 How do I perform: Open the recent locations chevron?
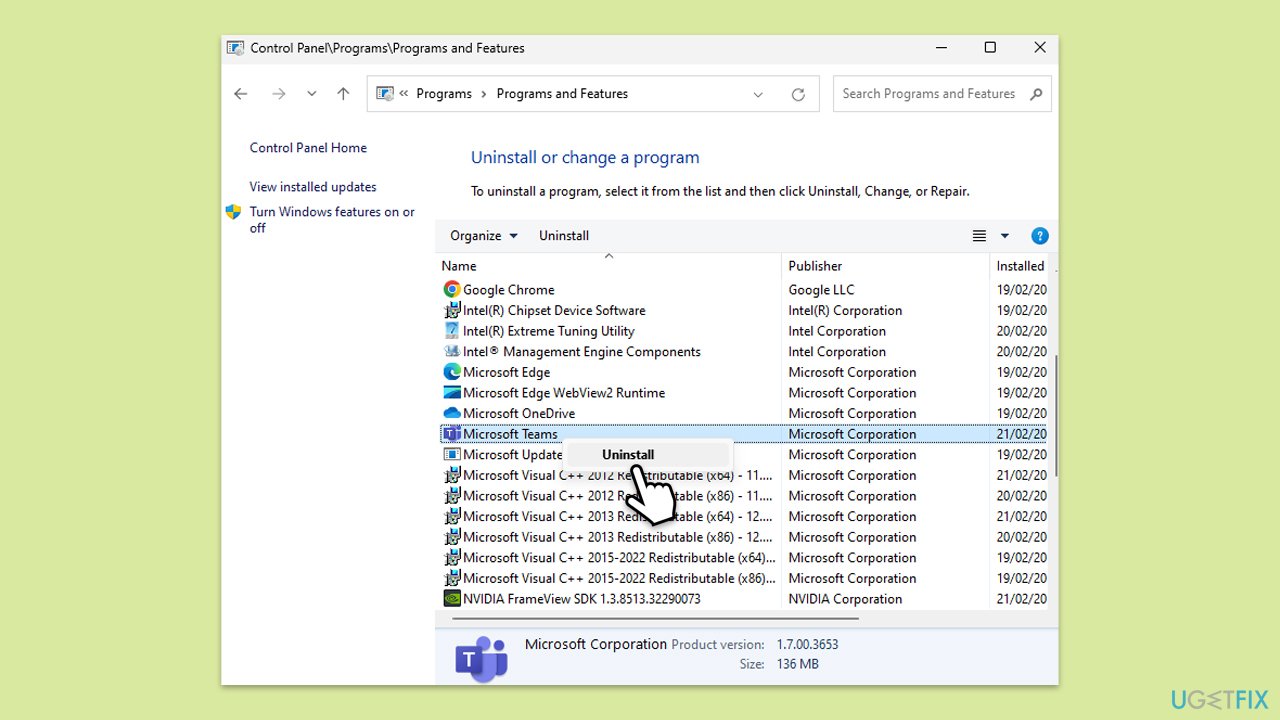coord(312,94)
